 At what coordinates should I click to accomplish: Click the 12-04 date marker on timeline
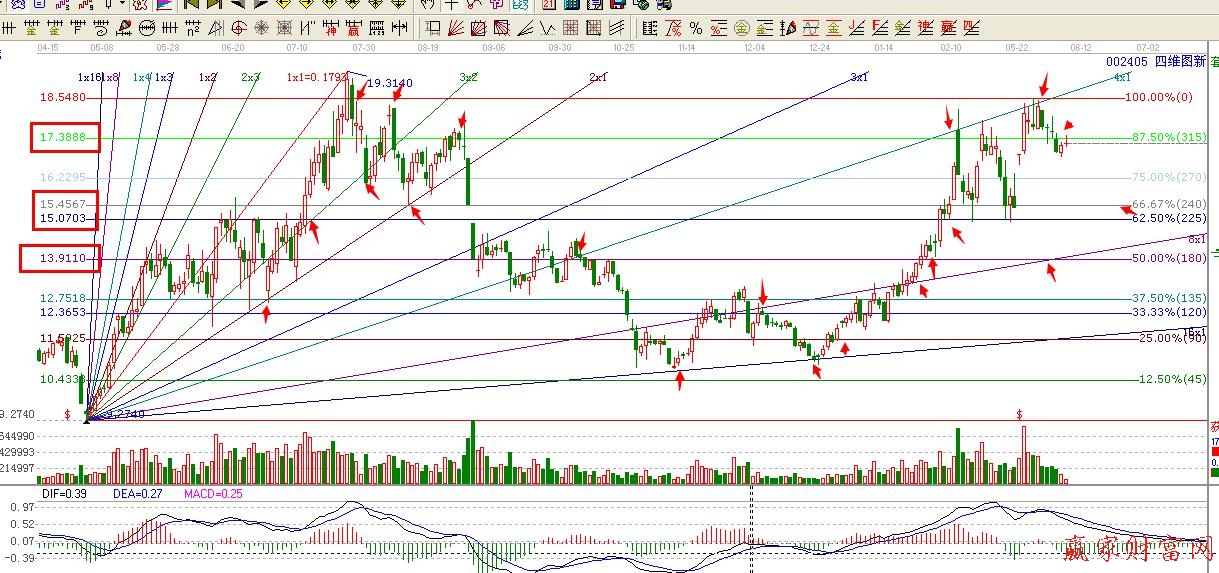755,47
